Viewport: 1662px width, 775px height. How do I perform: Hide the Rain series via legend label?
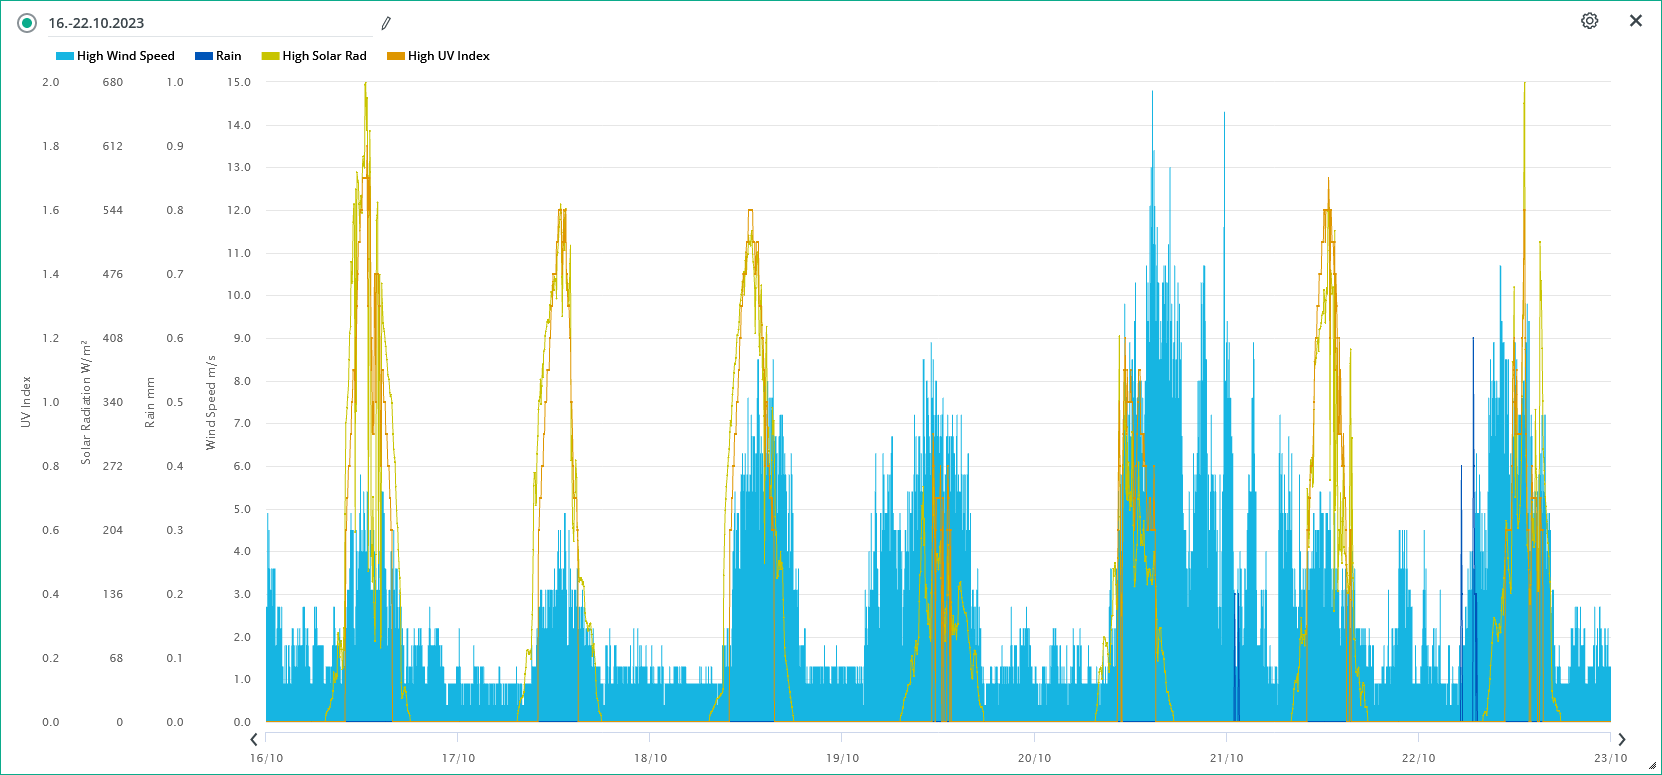coord(229,56)
